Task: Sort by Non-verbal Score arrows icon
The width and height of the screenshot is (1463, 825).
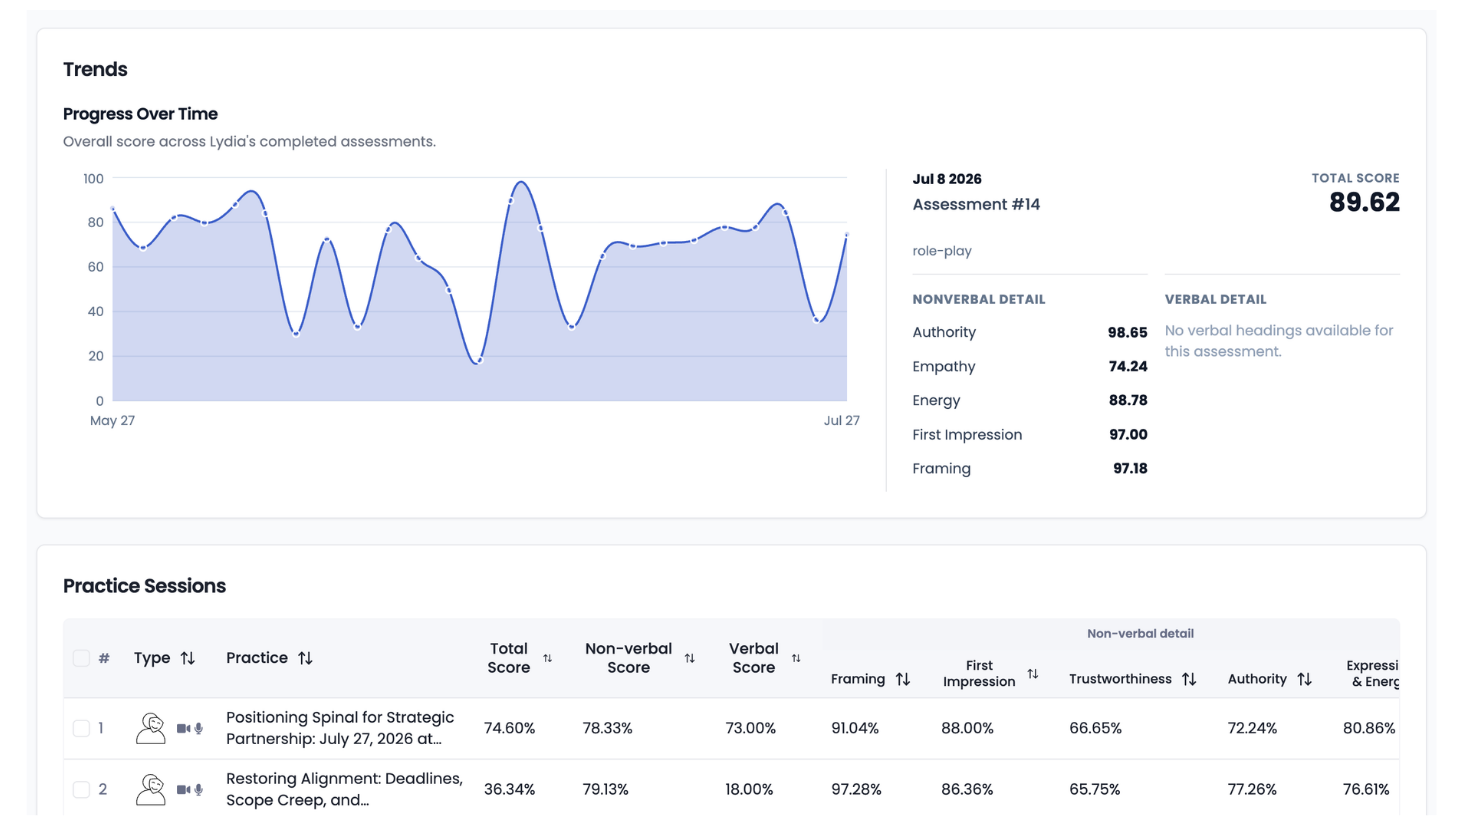Action: tap(689, 658)
